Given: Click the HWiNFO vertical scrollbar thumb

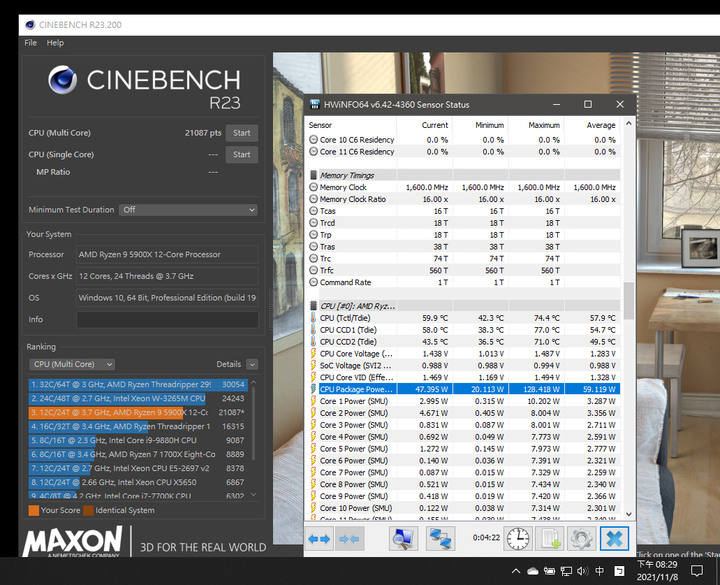Looking at the screenshot, I should coord(629,300).
